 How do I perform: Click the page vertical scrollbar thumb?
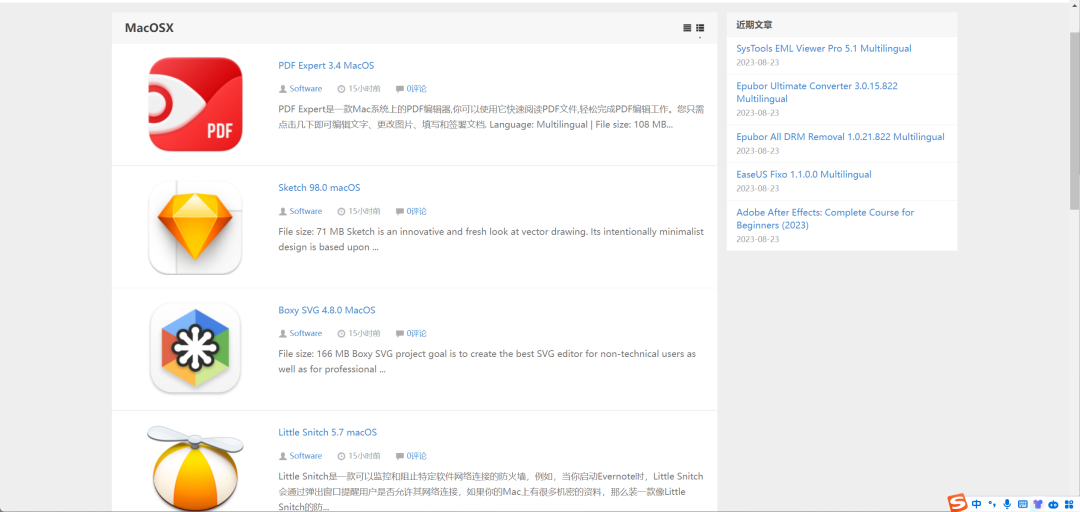pos(1074,119)
